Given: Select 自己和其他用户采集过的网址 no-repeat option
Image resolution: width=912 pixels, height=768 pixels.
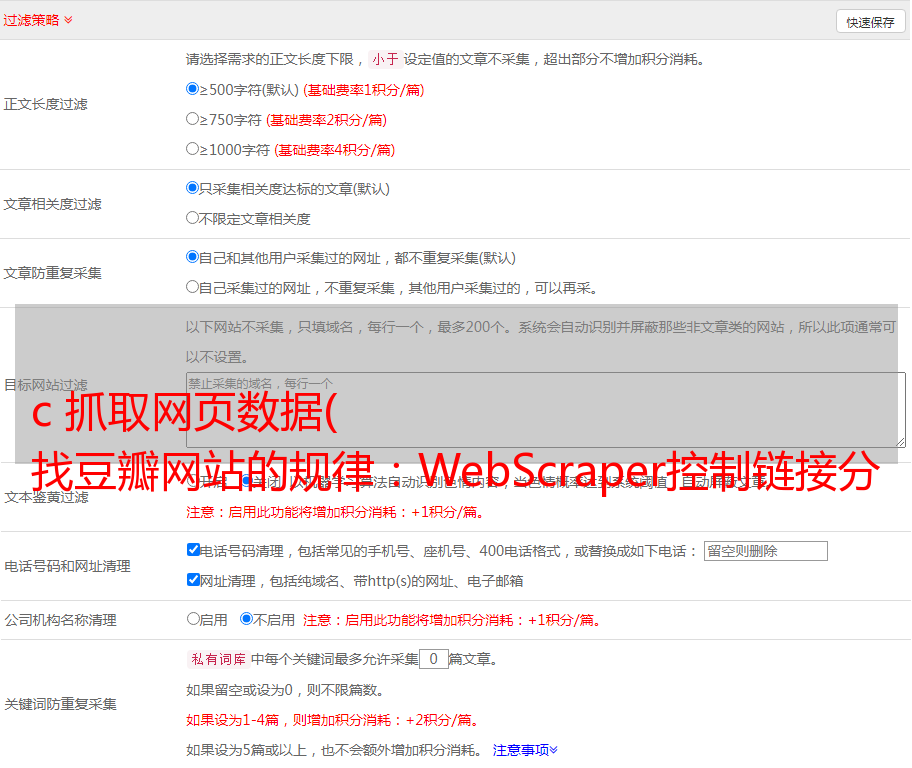Looking at the screenshot, I should click(x=192, y=257).
